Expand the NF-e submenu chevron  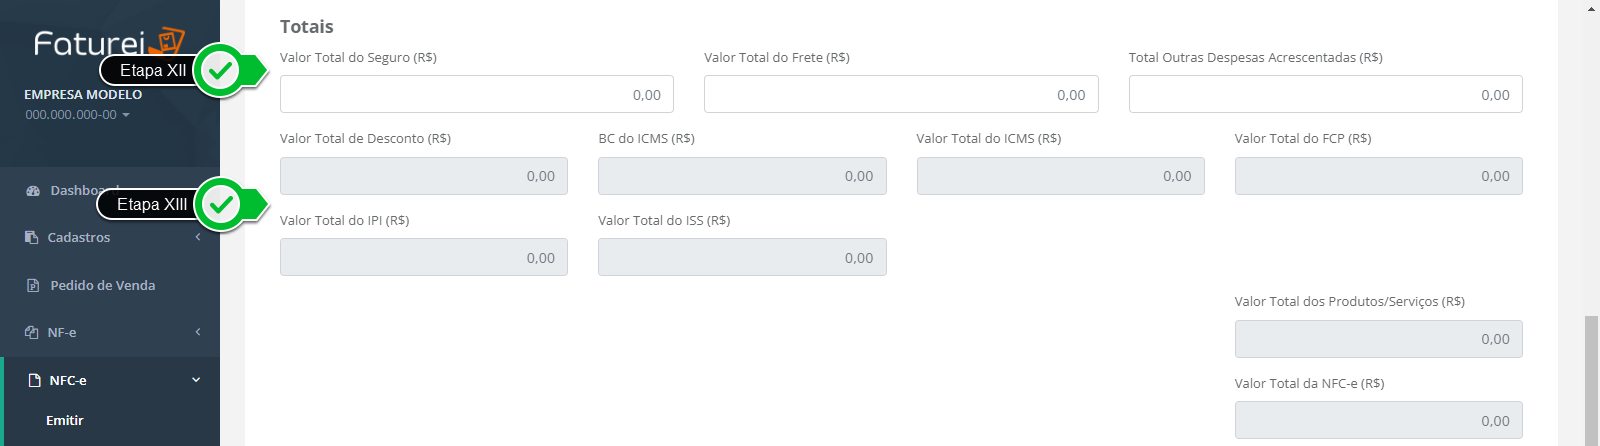click(x=198, y=332)
